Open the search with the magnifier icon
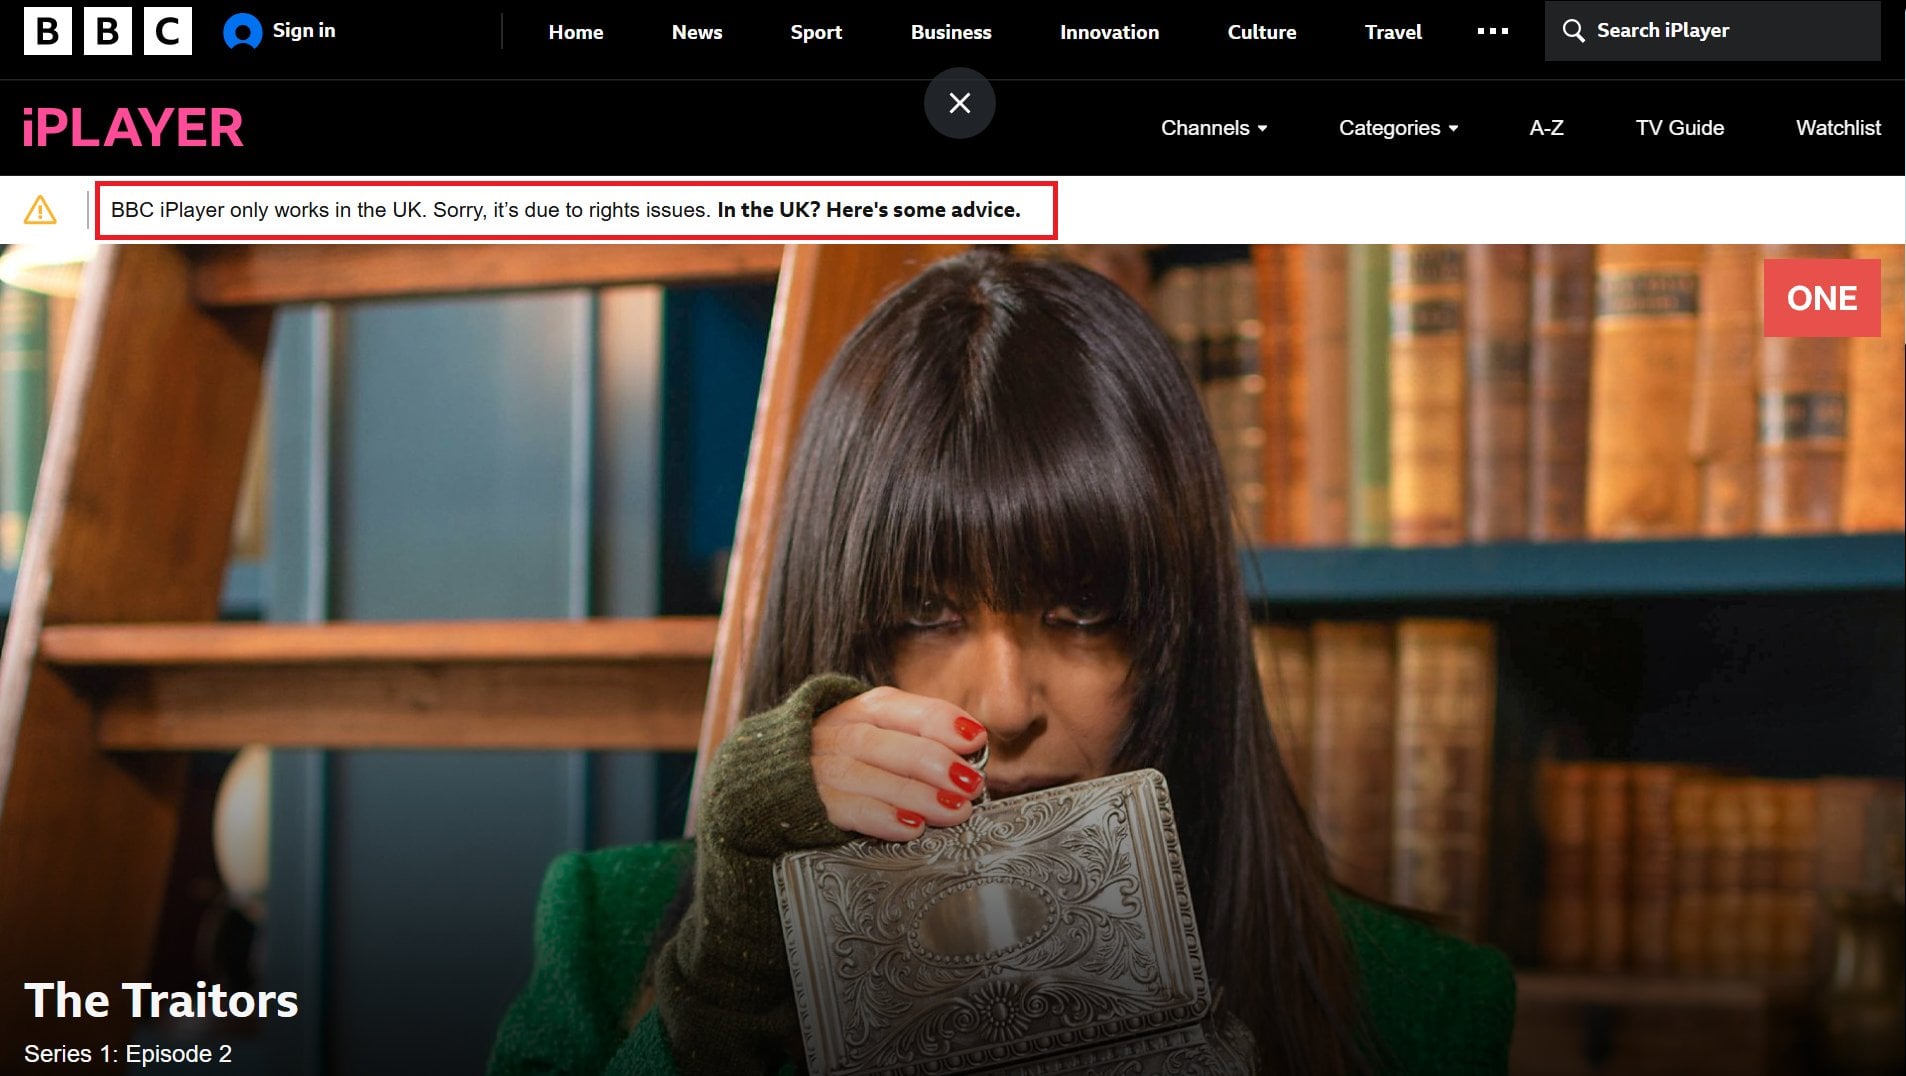 (1575, 31)
